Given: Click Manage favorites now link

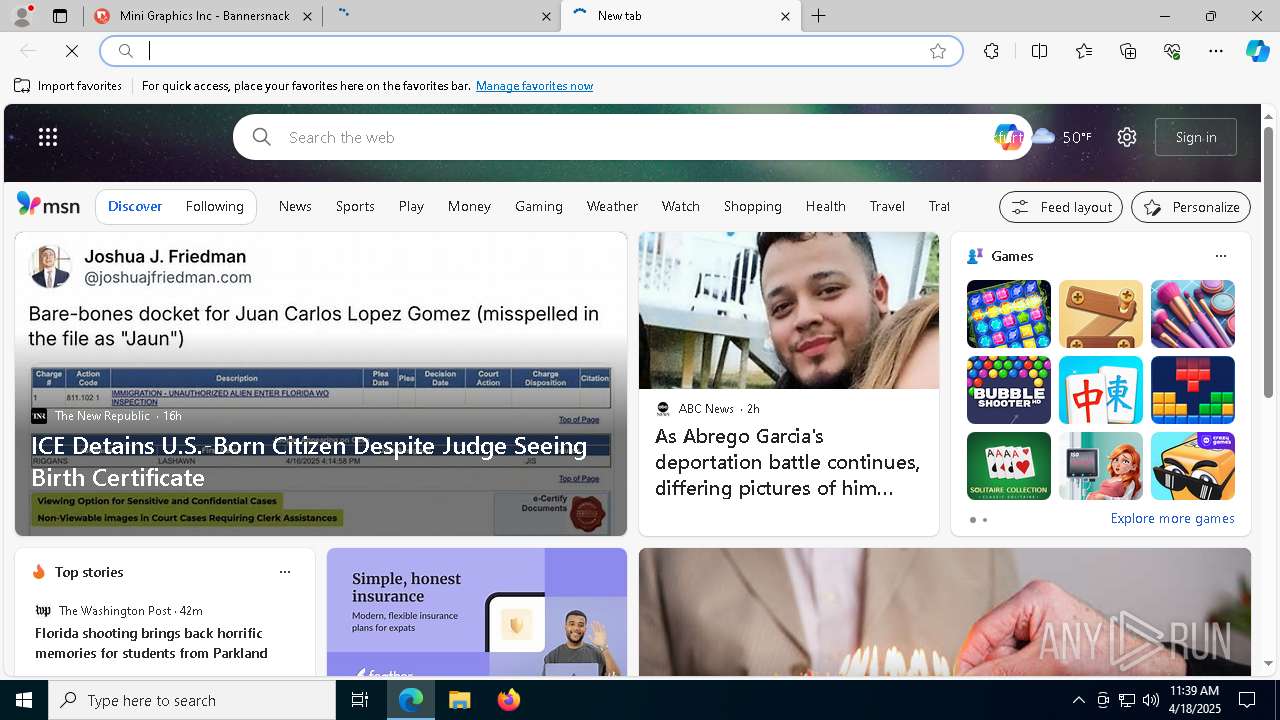Looking at the screenshot, I should coord(534,86).
